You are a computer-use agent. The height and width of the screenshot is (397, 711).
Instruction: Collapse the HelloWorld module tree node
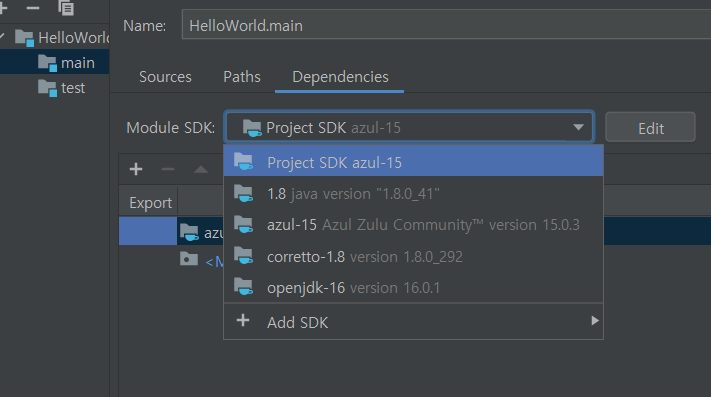pos(3,36)
